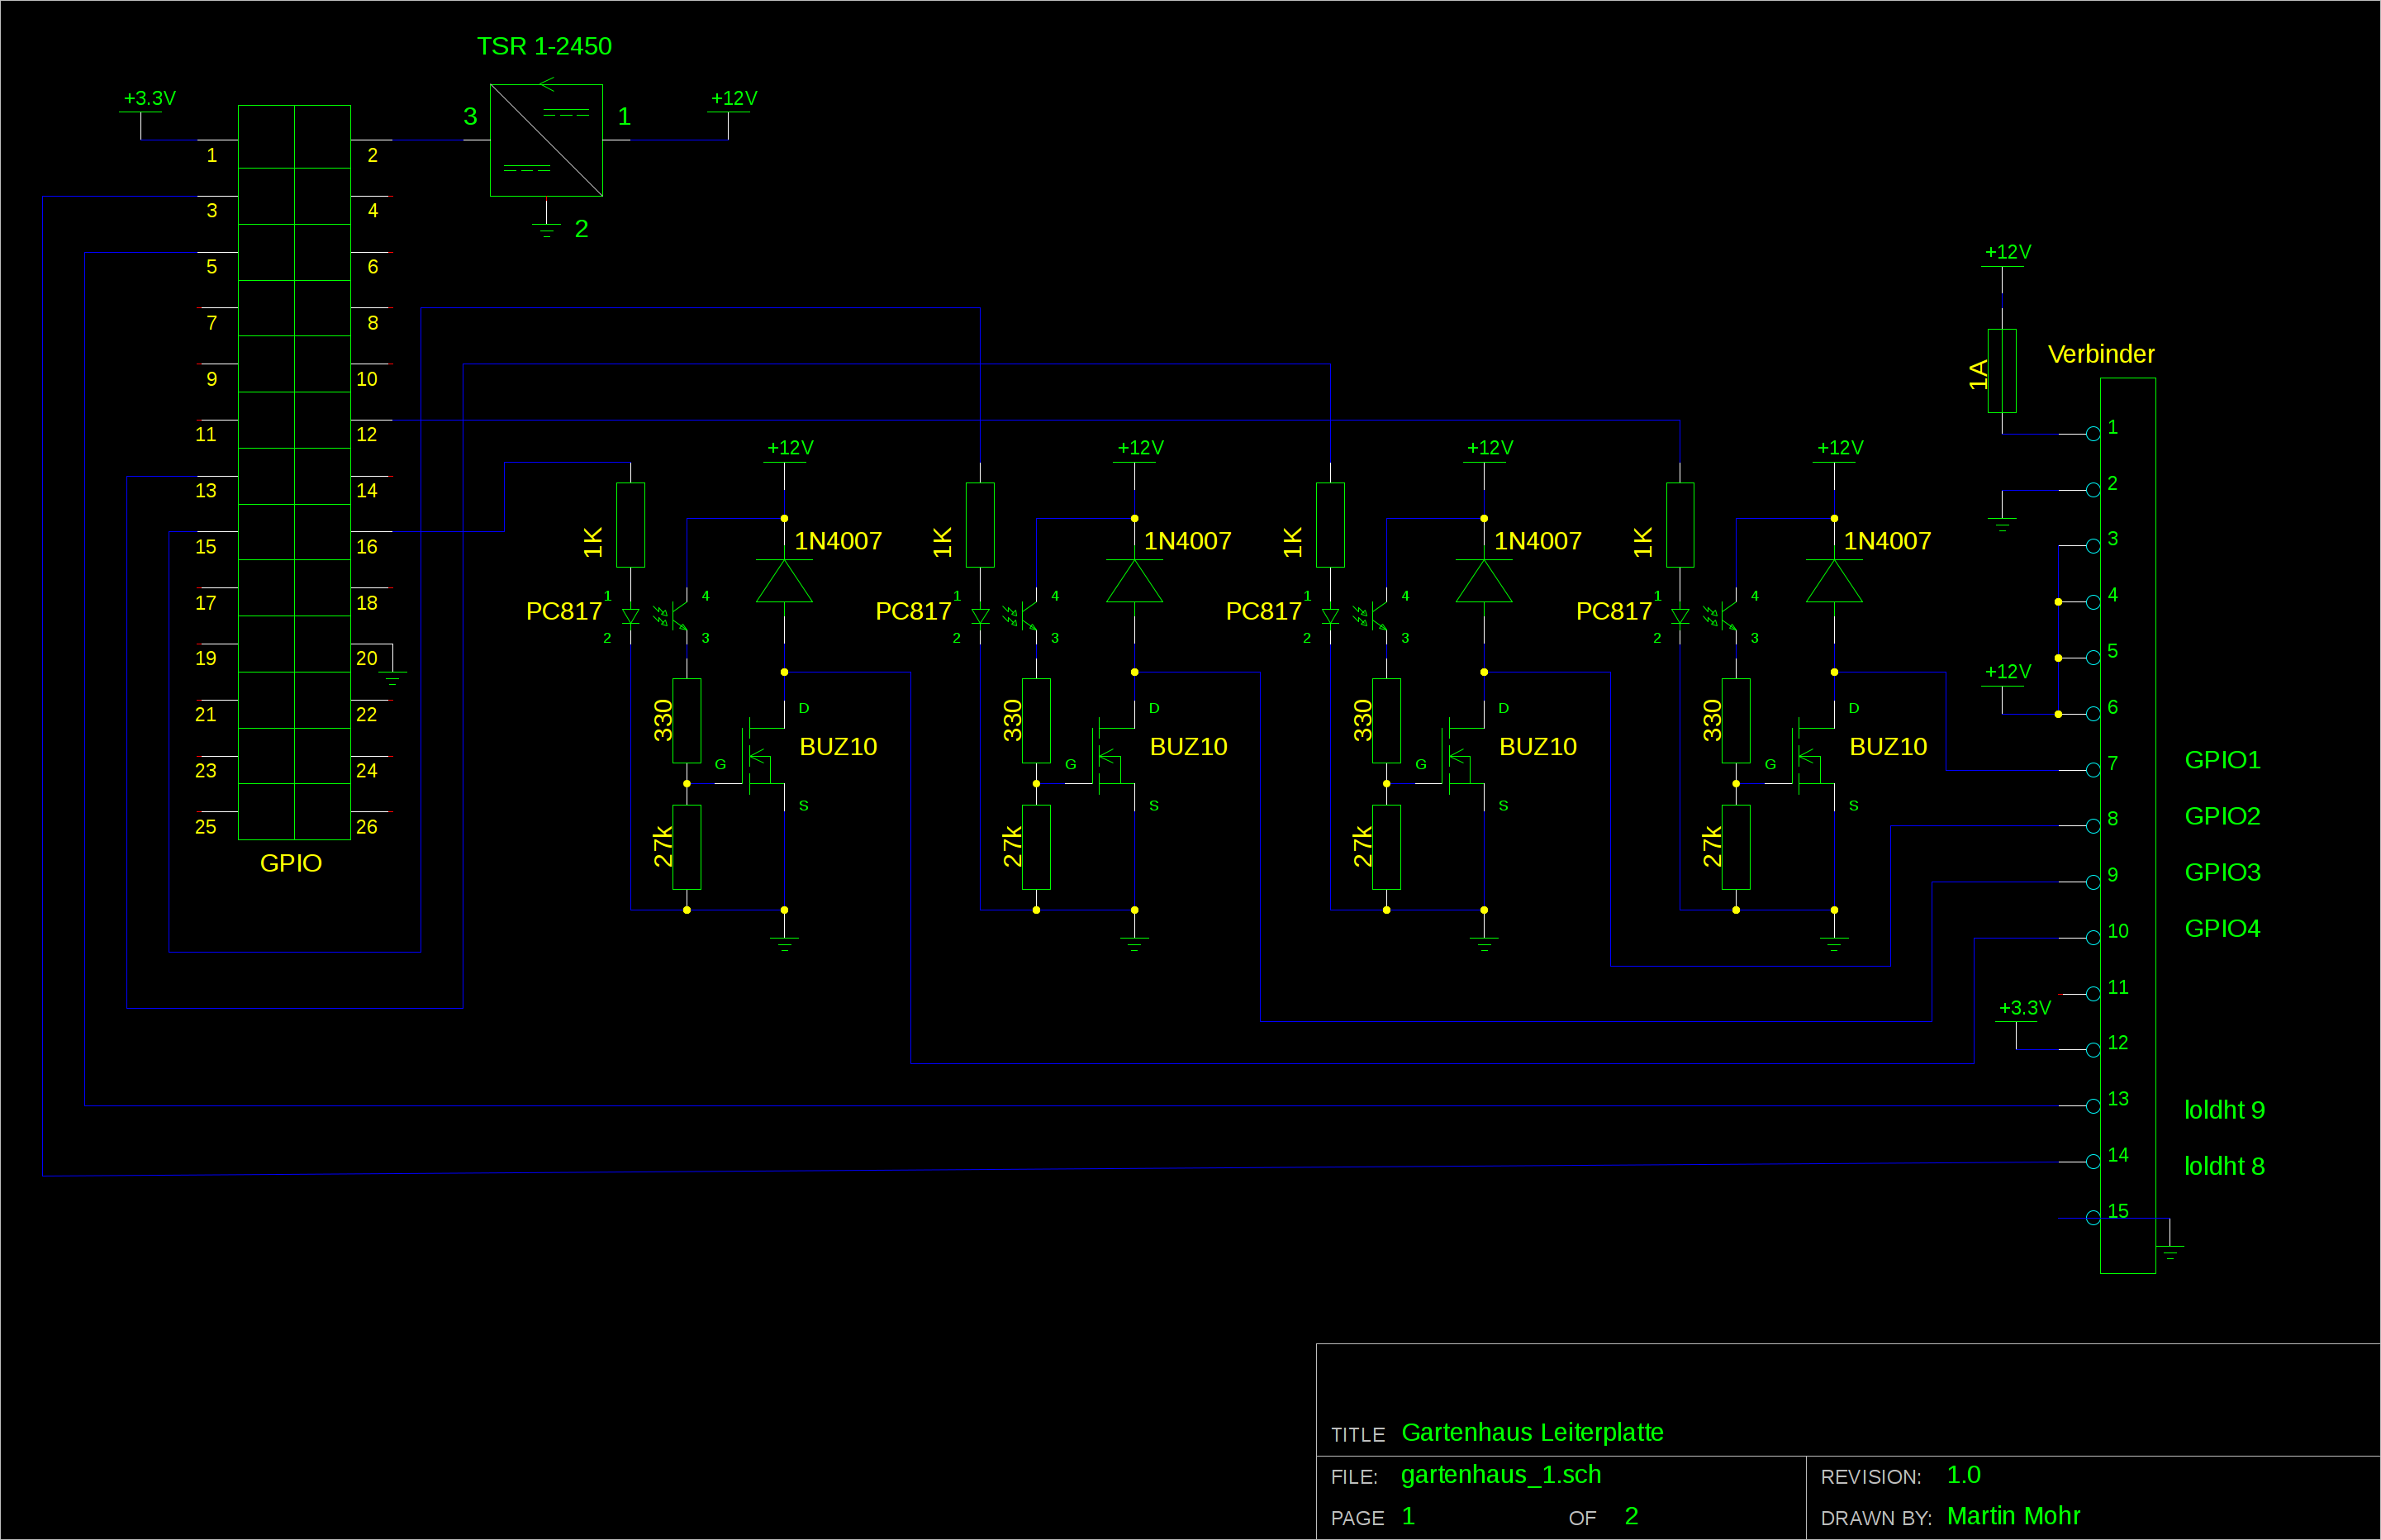Image resolution: width=2381 pixels, height=1540 pixels.
Task: Click the leftmost 27k resistor symbol
Action: tap(686, 846)
